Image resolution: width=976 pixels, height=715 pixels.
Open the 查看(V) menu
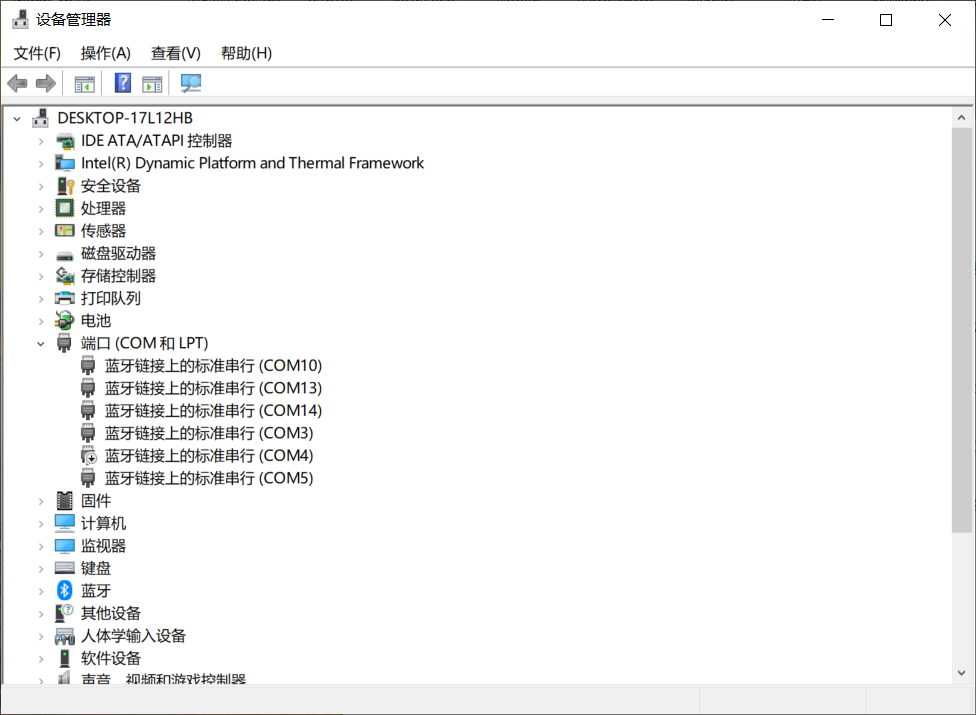click(176, 54)
